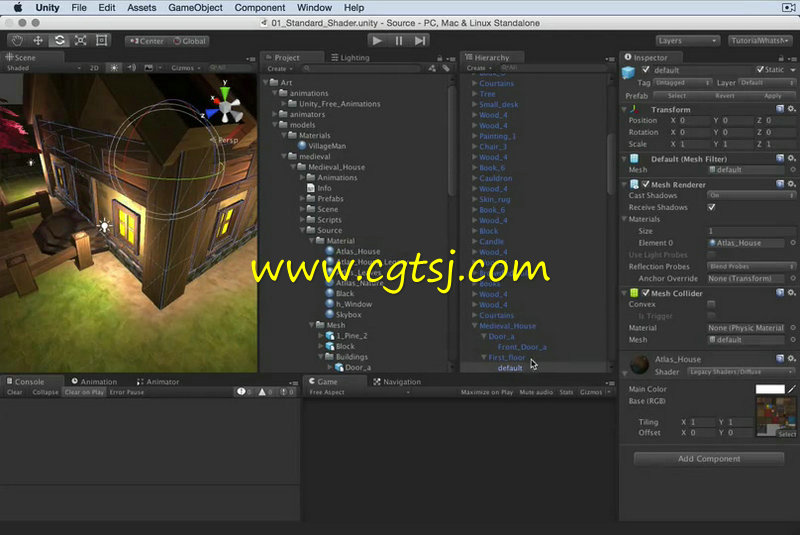The image size is (800, 535).
Task: Click Project search by label icon
Action: [x=445, y=68]
